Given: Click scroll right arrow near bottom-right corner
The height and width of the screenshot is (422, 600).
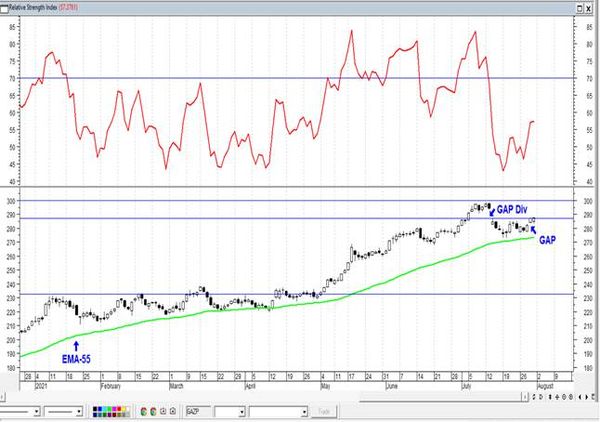Looking at the screenshot, I should tap(587, 397).
